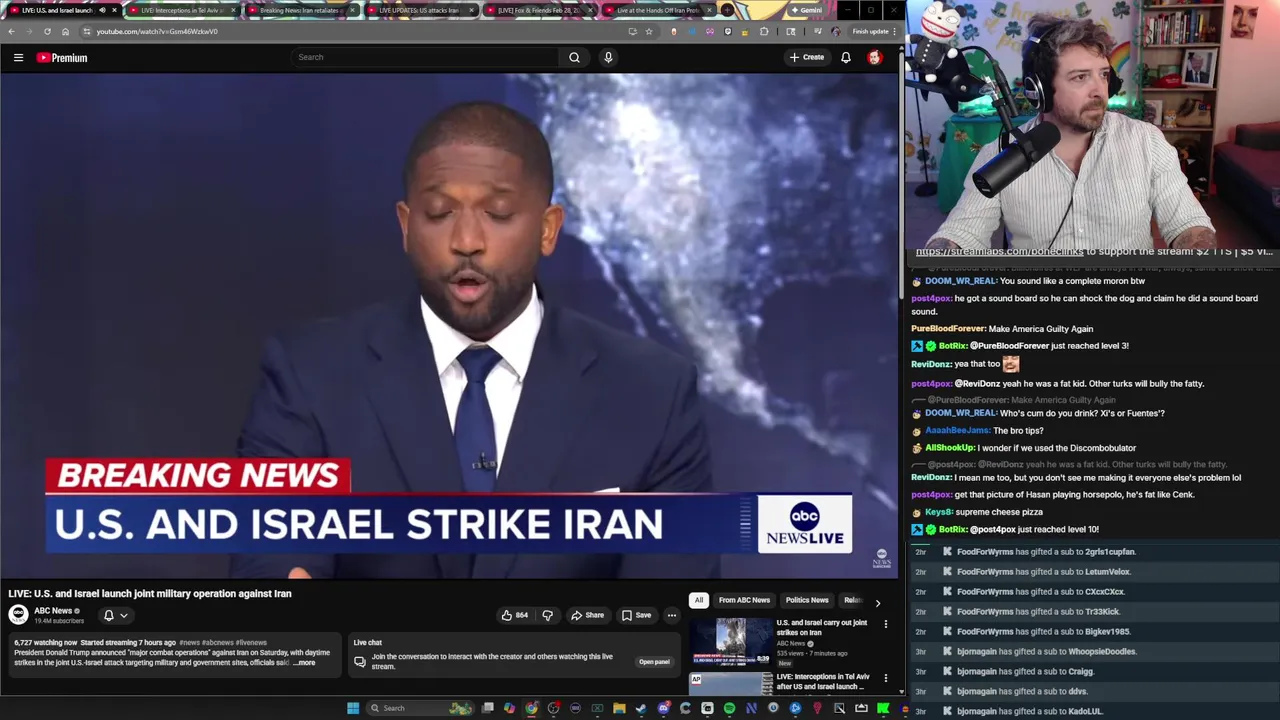Open options for 'U.S. and Israel carry out joint strikes' video

pyautogui.click(x=885, y=624)
